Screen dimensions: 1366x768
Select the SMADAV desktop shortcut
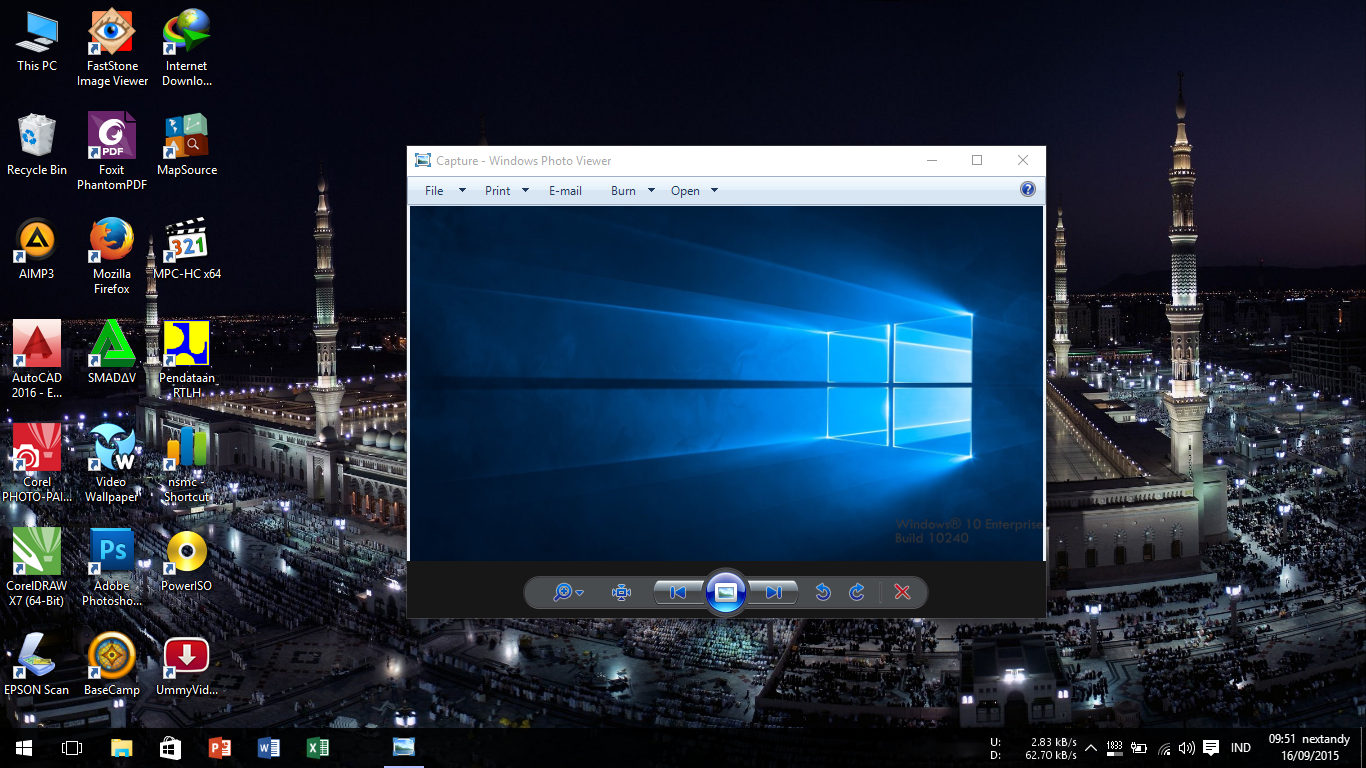pyautogui.click(x=112, y=354)
